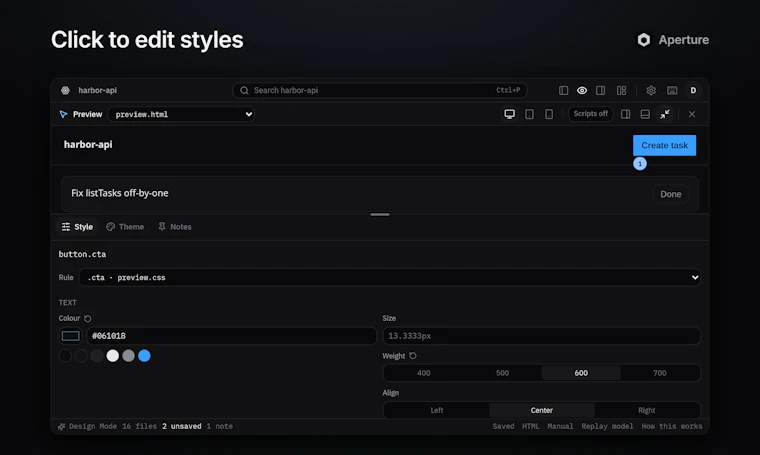Focus the Search harbor-api field

coord(380,91)
